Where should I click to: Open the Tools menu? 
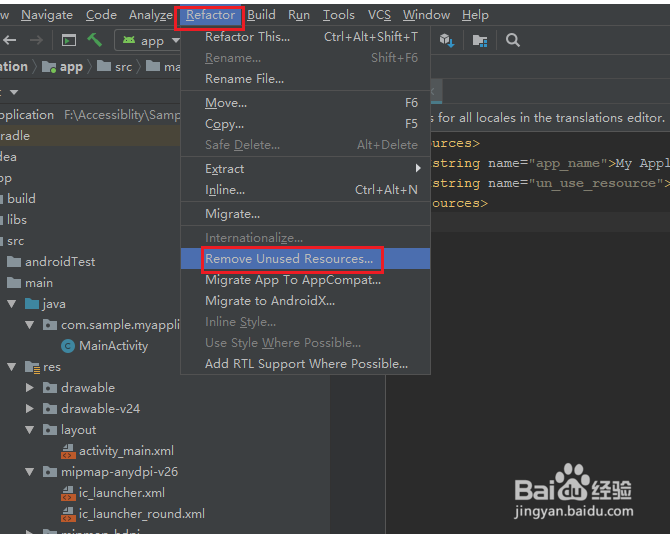pyautogui.click(x=338, y=15)
